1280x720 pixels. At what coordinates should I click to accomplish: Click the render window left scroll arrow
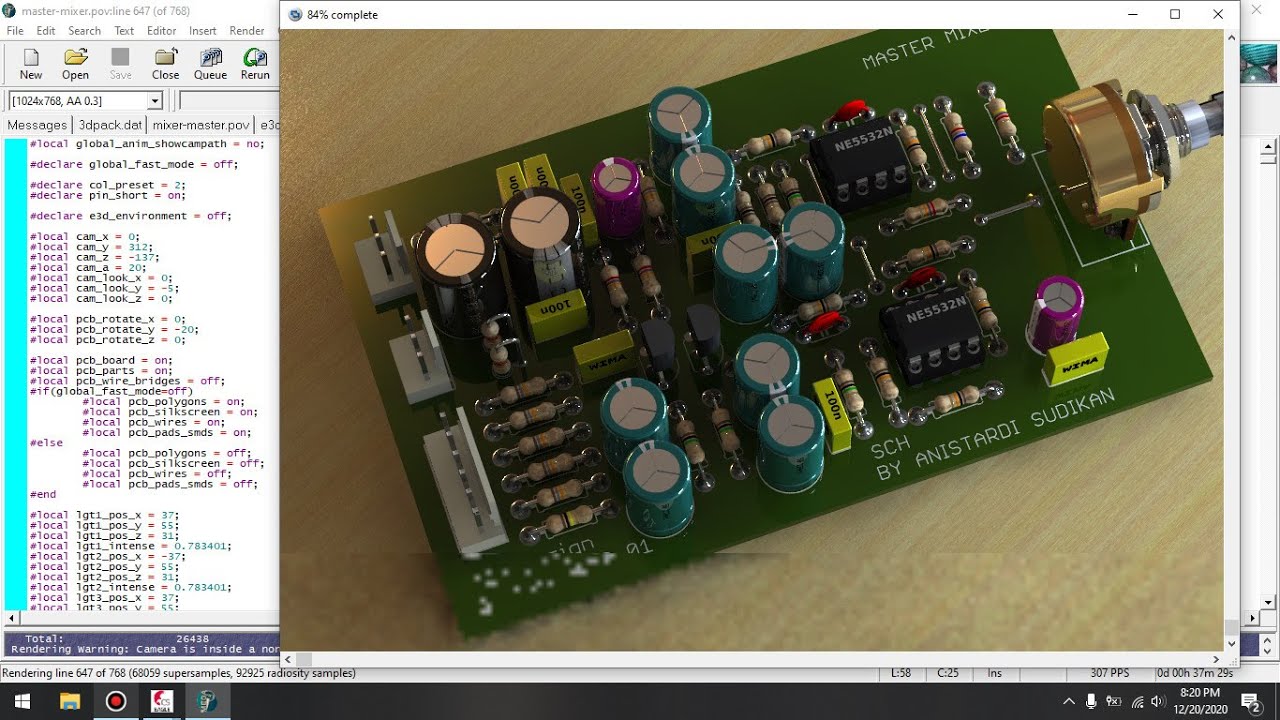click(288, 659)
